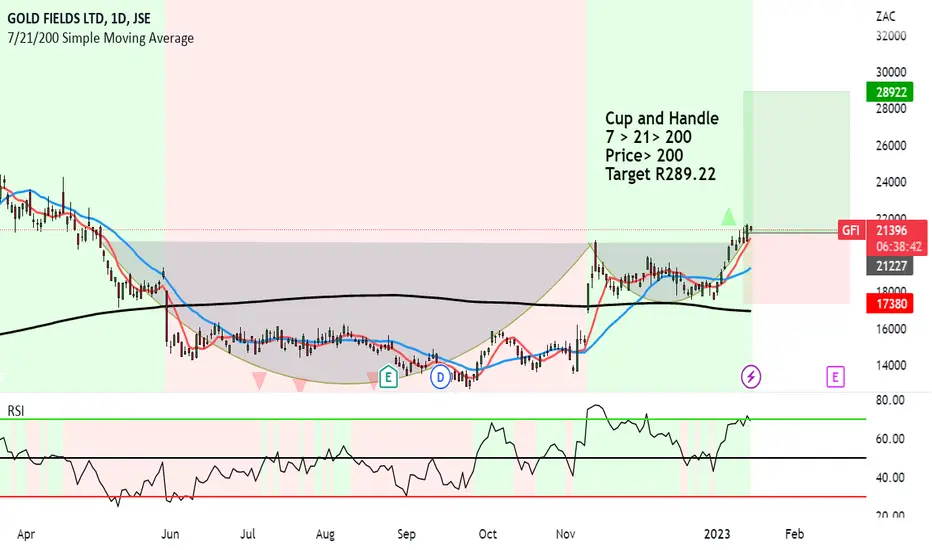
Task: Click the 21227 grey price label
Action: click(x=890, y=266)
